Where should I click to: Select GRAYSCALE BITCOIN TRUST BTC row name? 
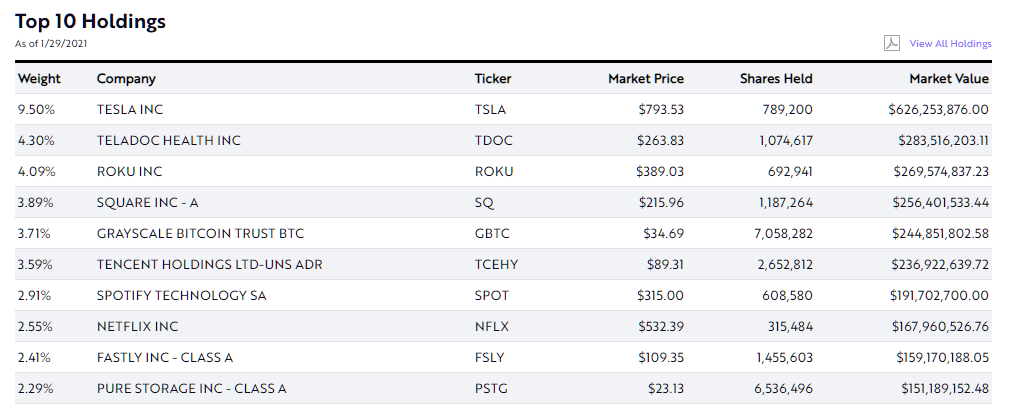(x=200, y=234)
